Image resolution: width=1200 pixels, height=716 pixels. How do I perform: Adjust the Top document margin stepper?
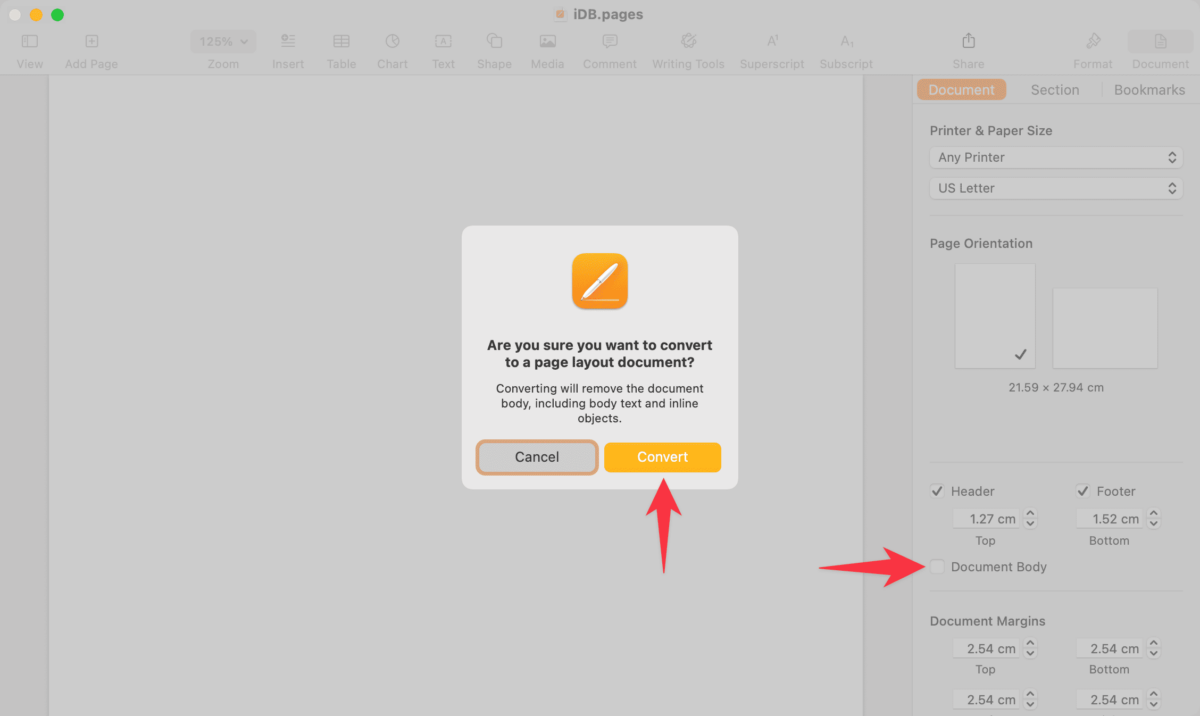tap(1031, 648)
